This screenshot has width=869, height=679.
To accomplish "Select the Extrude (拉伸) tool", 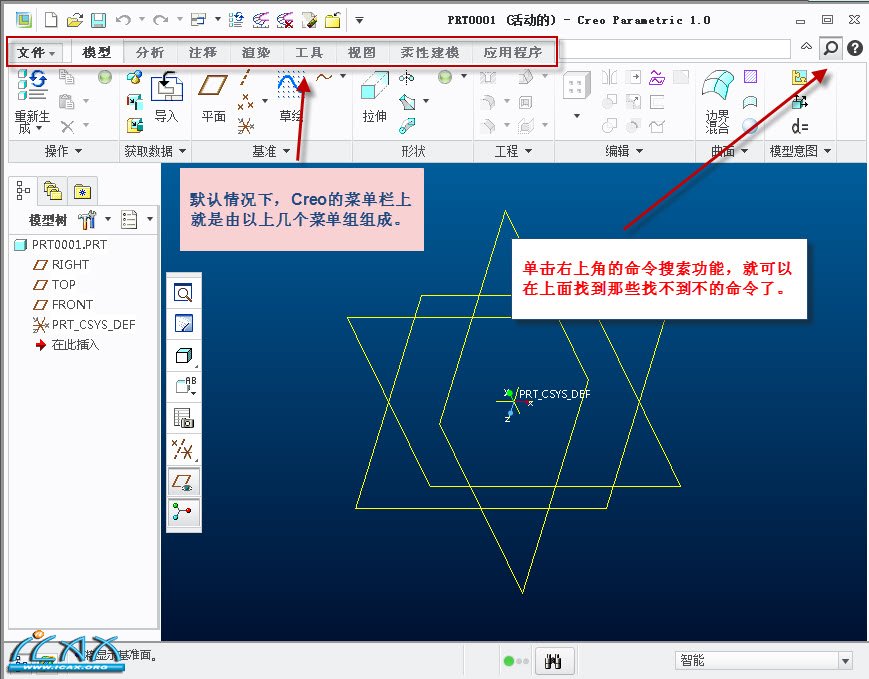I will pyautogui.click(x=375, y=98).
